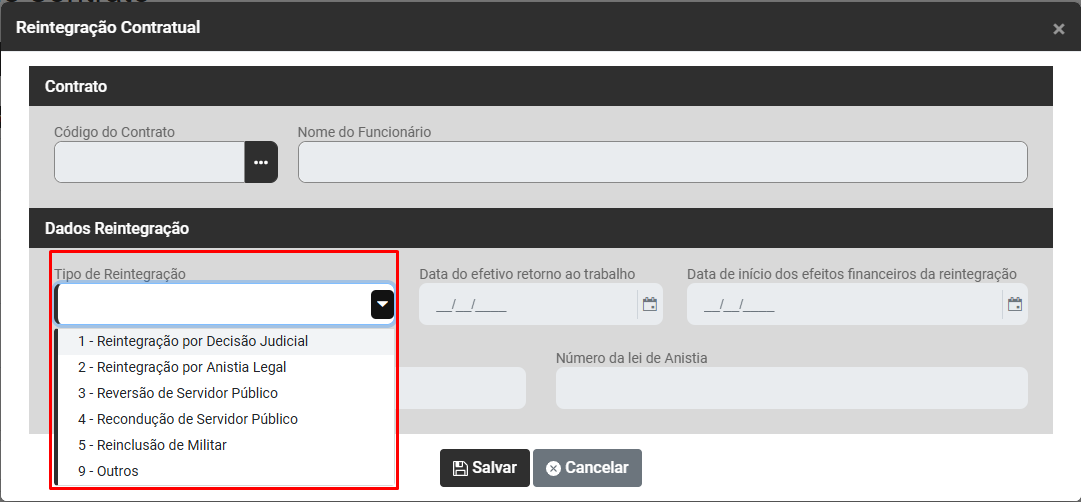Click the Contrato section header
1081x502 pixels.
click(540, 86)
